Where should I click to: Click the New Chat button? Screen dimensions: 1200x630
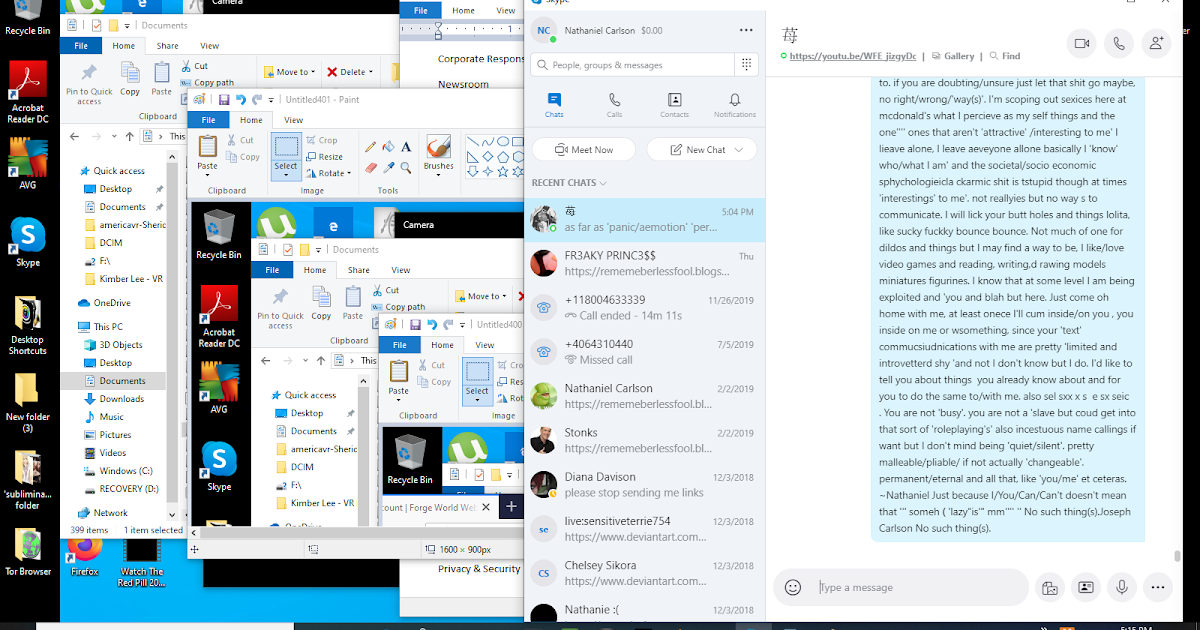701,150
